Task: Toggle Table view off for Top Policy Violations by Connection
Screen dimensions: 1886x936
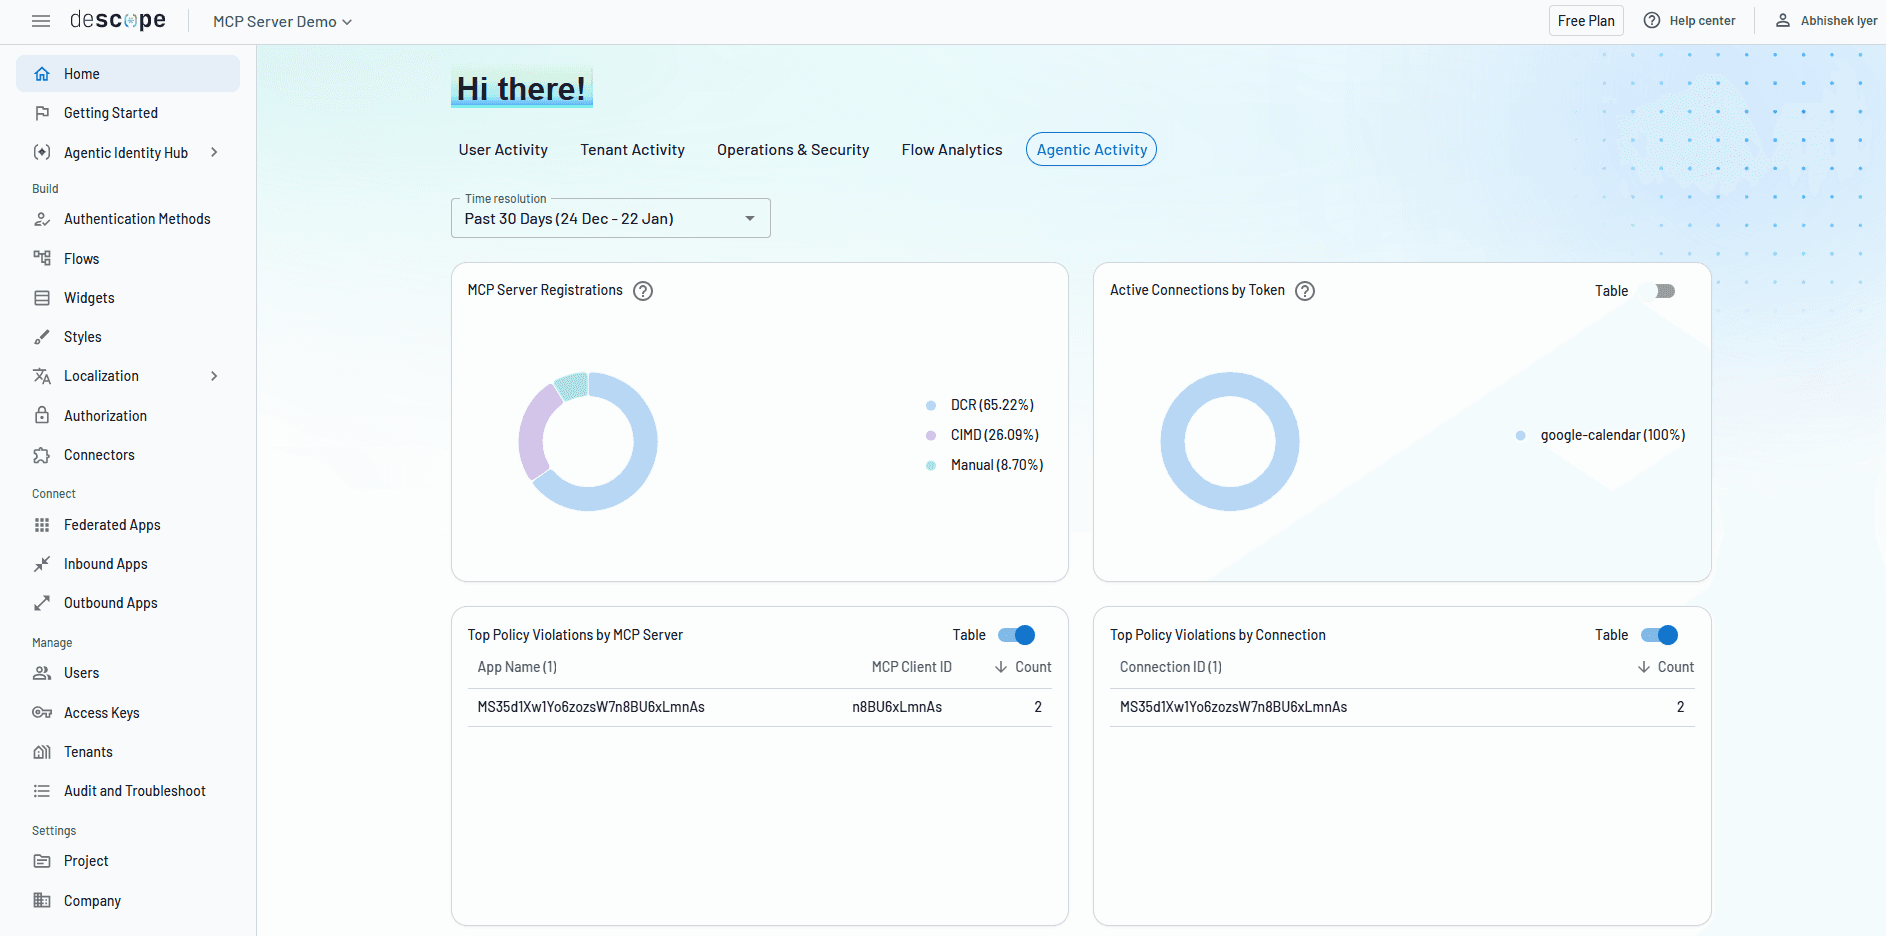Action: pyautogui.click(x=1657, y=635)
